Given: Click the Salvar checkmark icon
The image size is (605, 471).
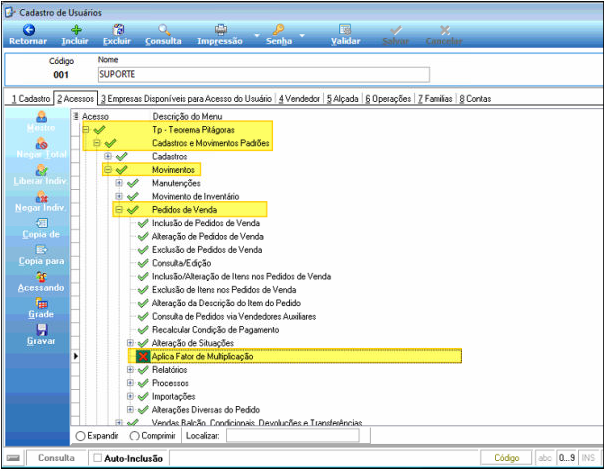Looking at the screenshot, I should (x=396, y=30).
